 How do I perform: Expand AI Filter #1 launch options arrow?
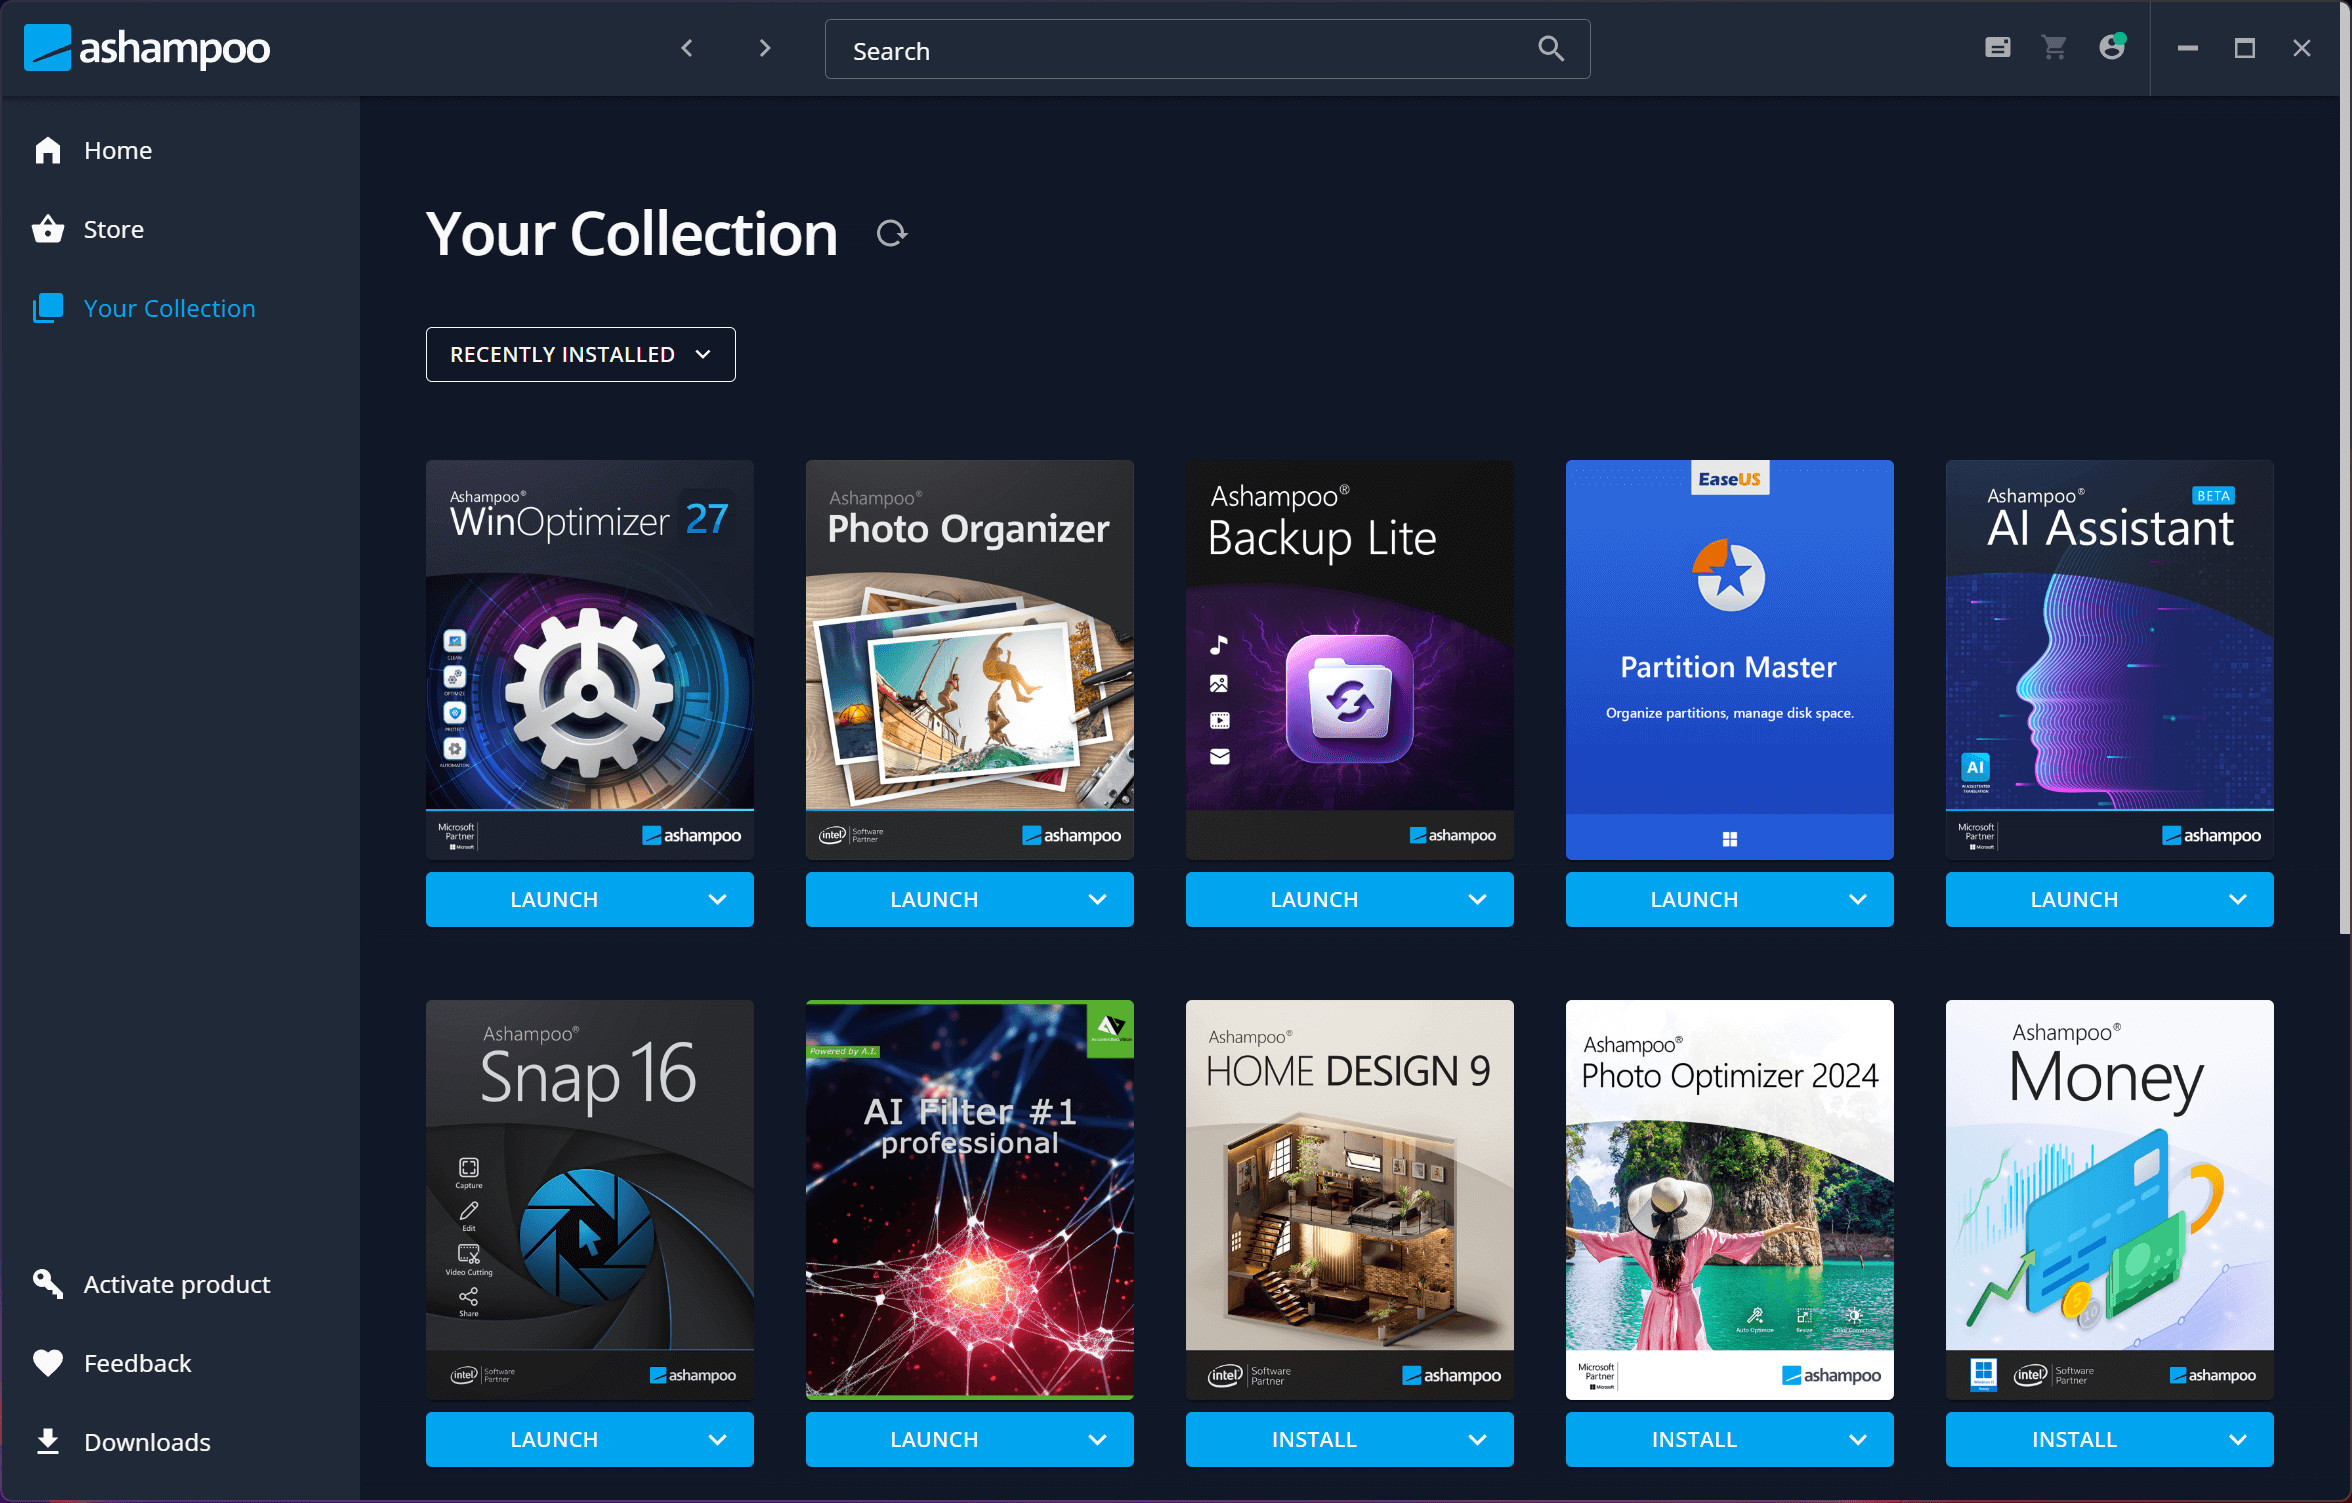(x=1097, y=1439)
